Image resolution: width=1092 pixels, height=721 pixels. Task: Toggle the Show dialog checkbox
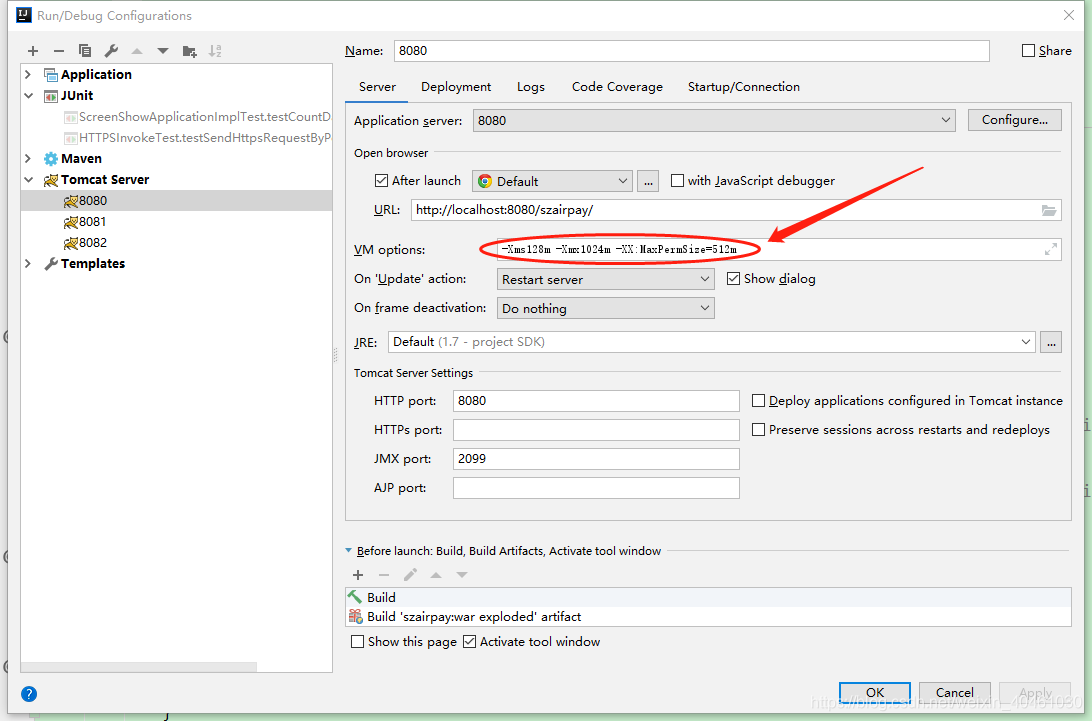pyautogui.click(x=733, y=279)
